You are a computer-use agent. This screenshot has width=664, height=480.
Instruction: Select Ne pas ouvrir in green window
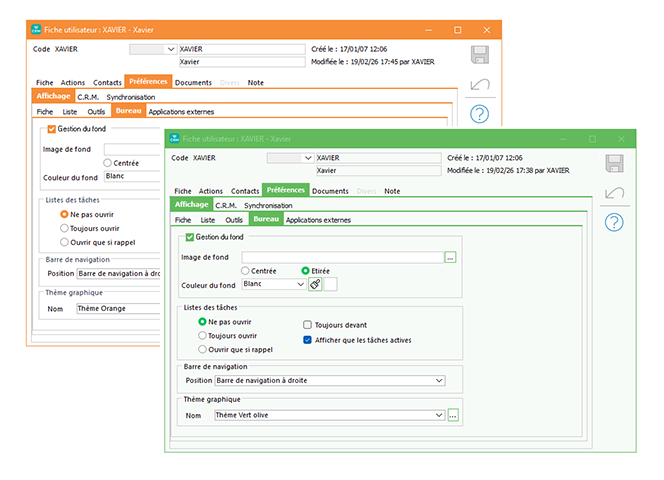point(202,322)
